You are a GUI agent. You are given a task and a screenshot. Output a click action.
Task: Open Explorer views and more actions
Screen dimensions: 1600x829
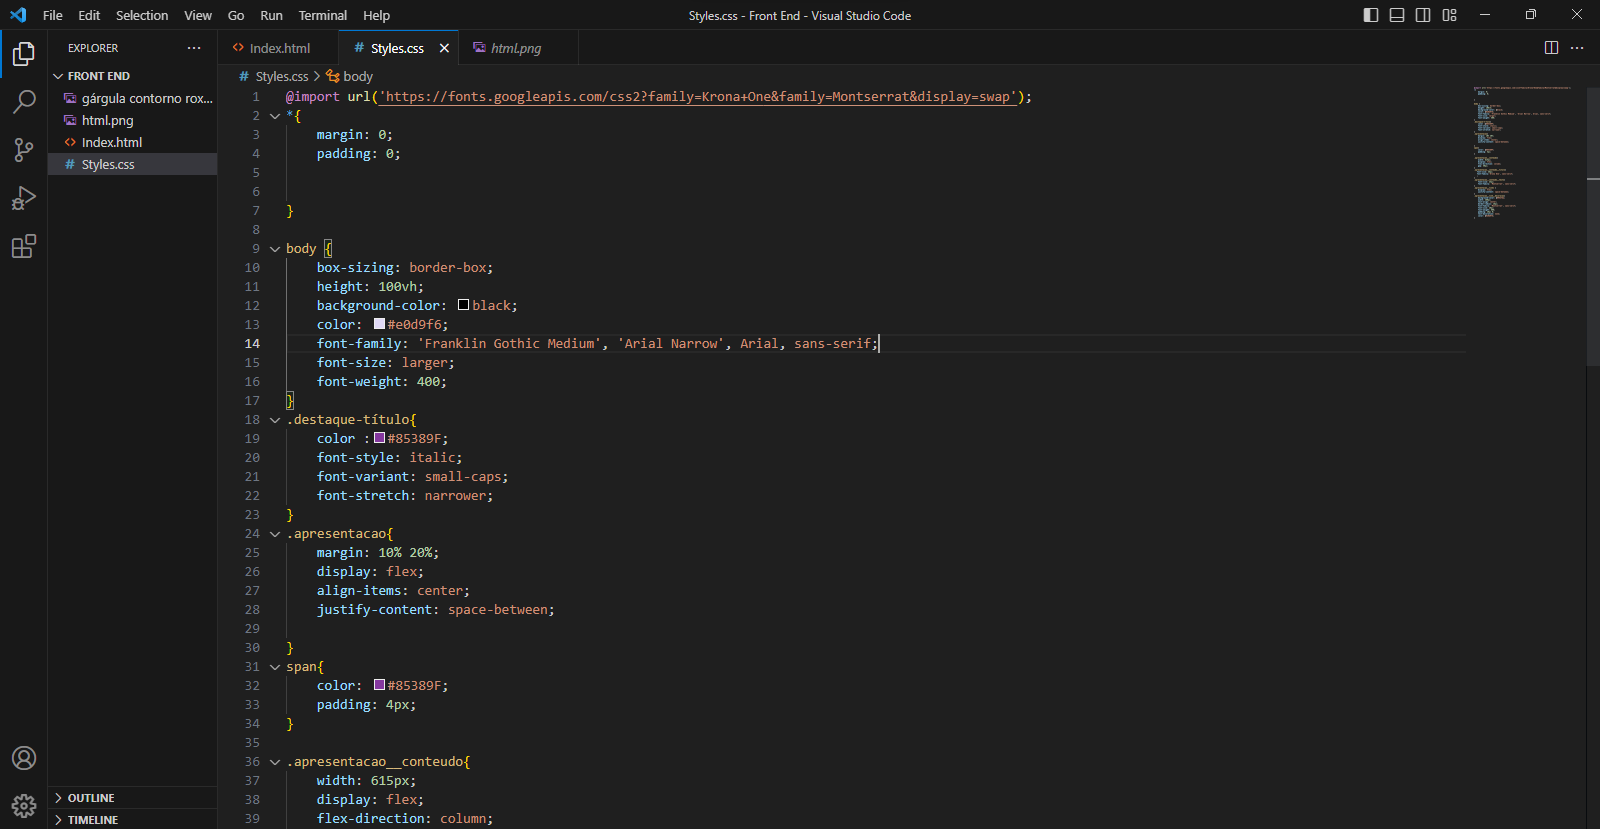click(194, 48)
